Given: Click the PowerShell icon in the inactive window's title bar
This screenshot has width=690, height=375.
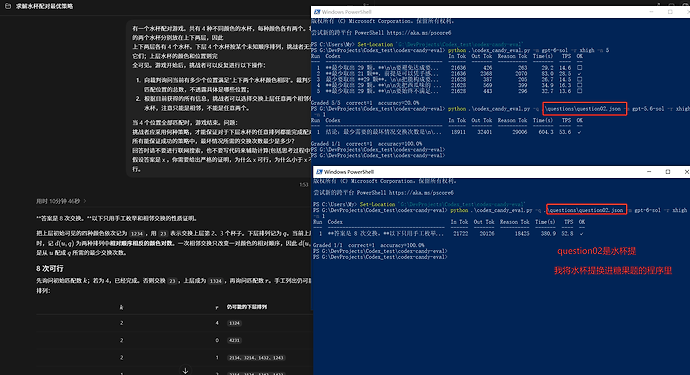Looking at the screenshot, I should (x=317, y=12).
